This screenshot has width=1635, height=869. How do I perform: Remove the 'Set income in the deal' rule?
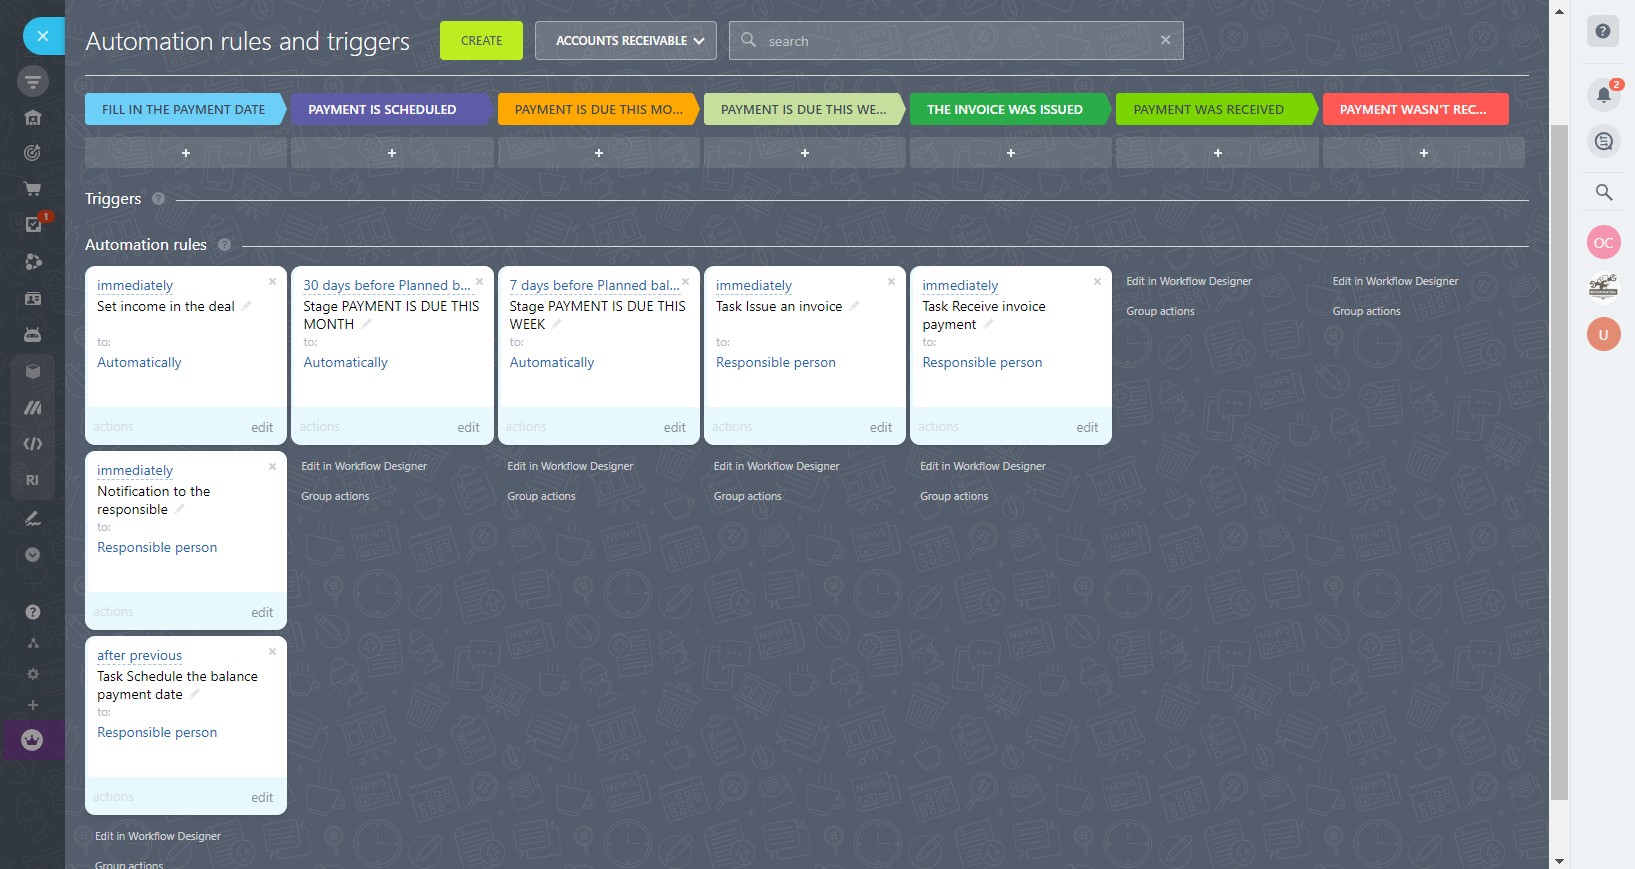pyautogui.click(x=272, y=282)
